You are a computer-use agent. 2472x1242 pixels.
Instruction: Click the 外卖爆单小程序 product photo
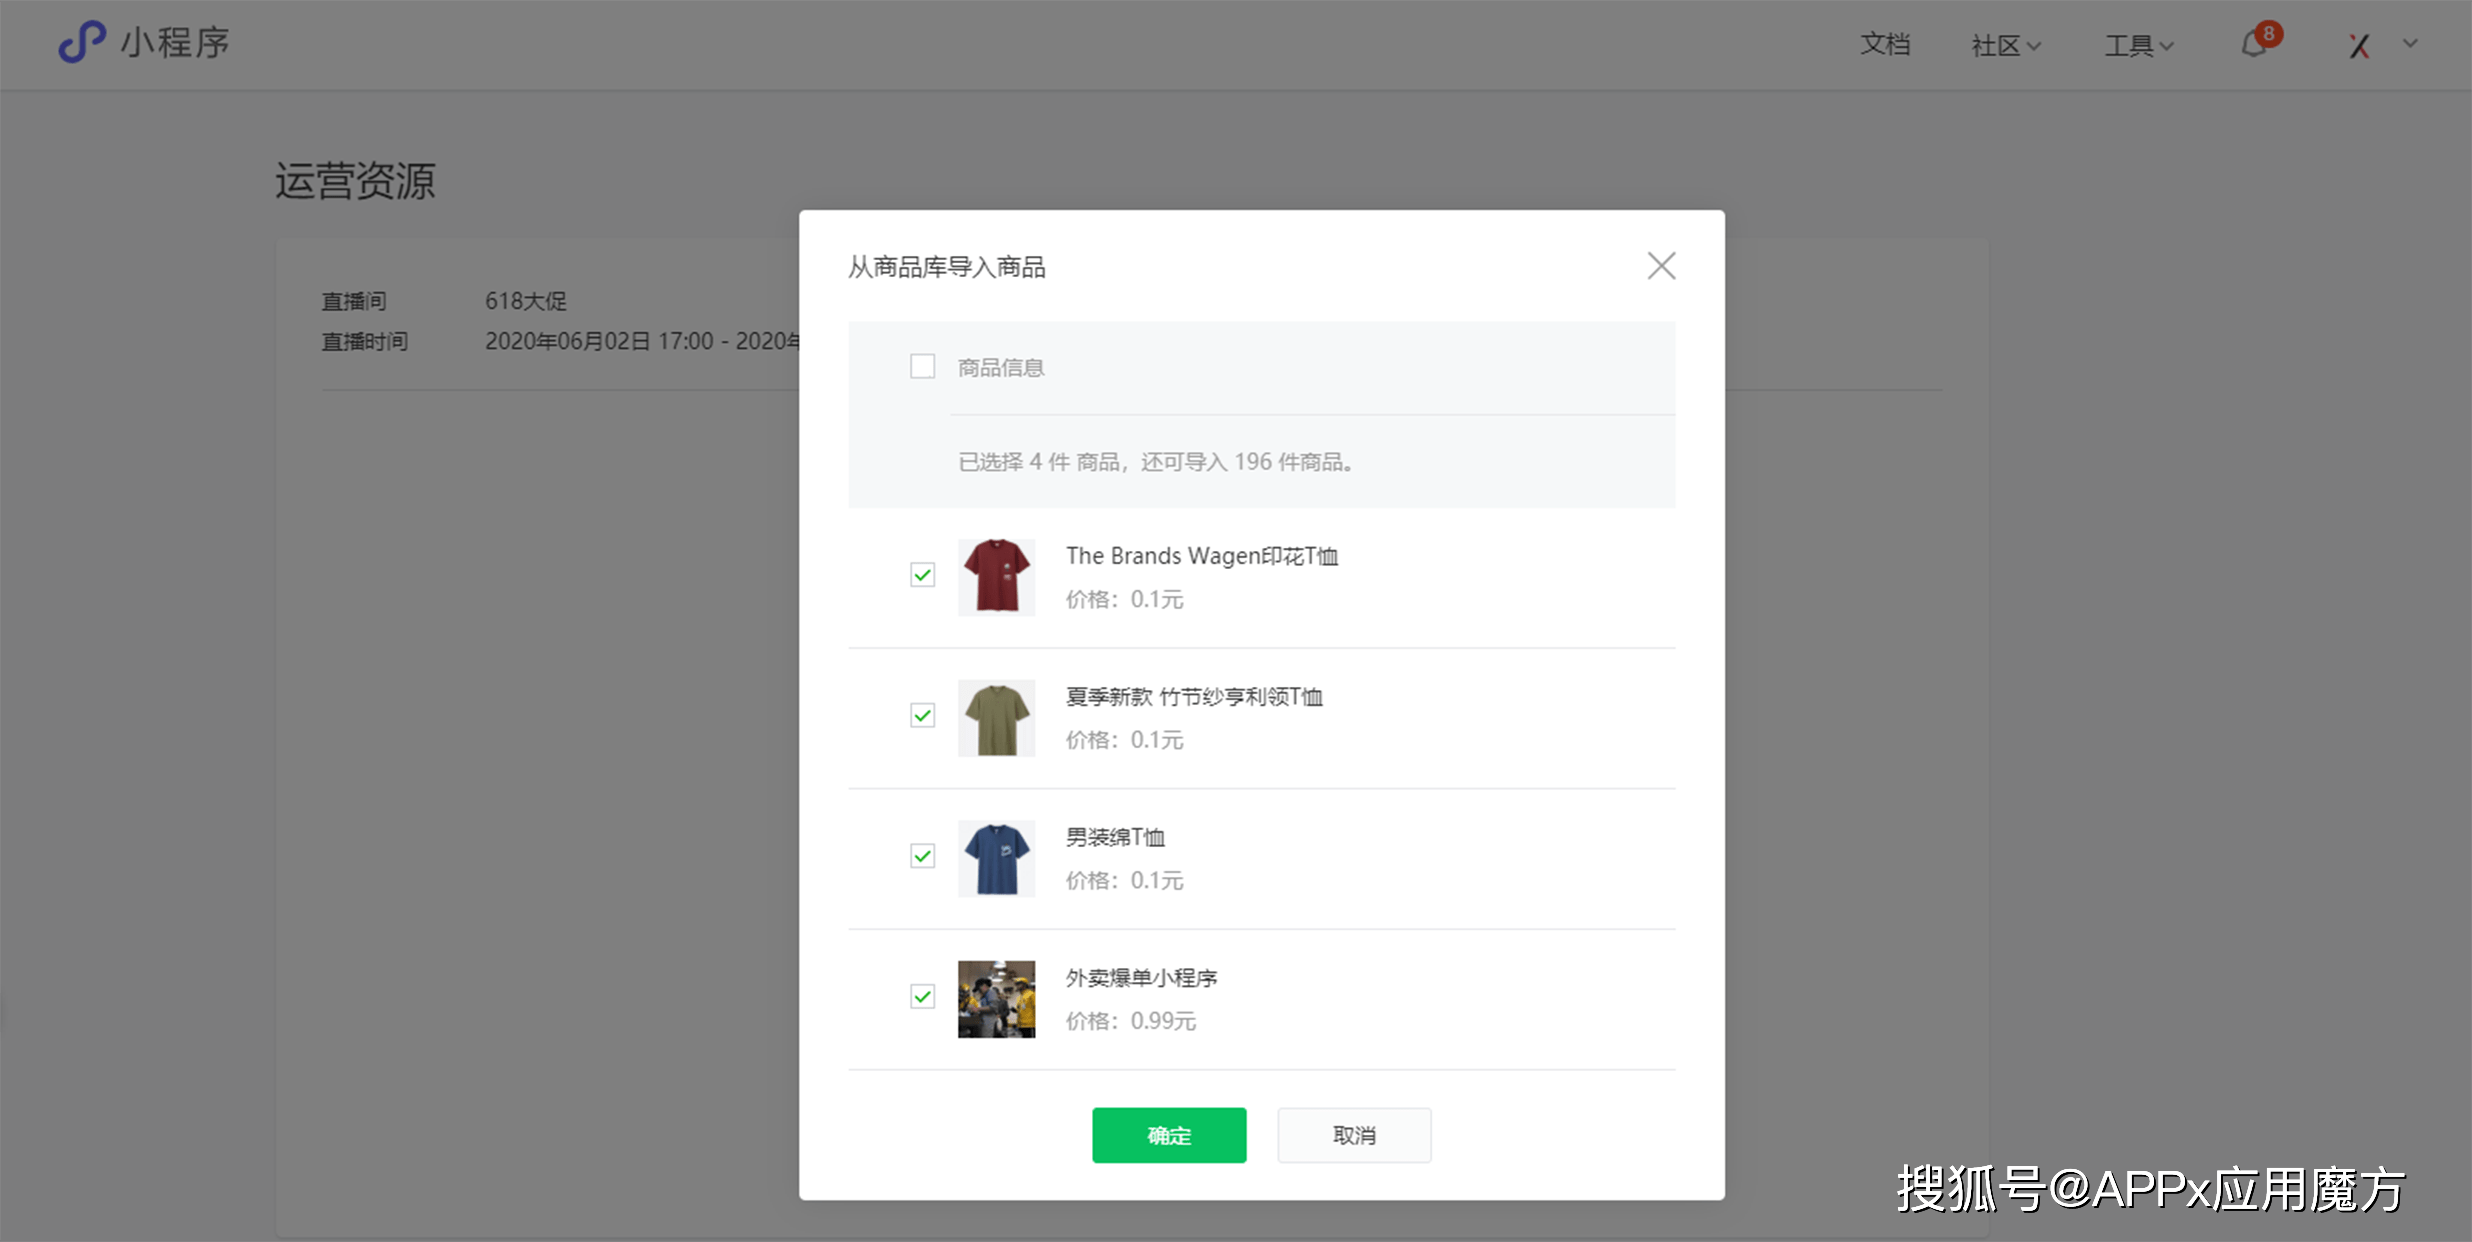point(996,999)
